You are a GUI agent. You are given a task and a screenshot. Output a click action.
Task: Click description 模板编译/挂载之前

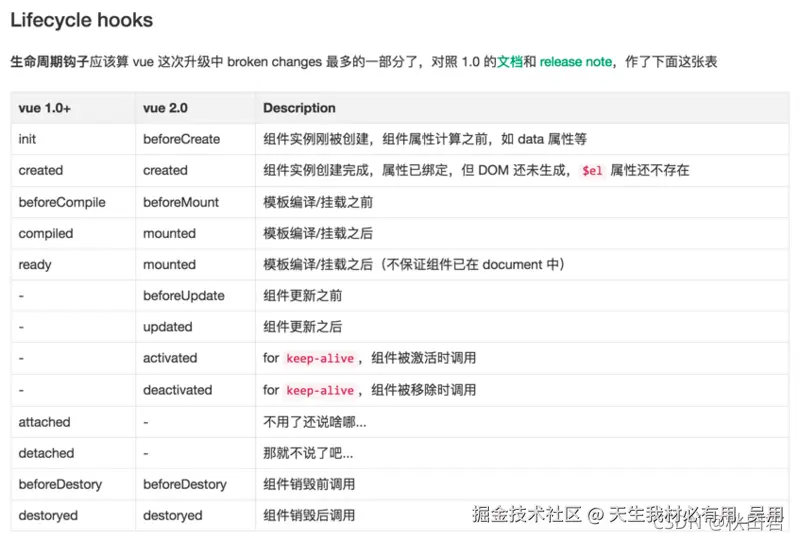point(318,202)
